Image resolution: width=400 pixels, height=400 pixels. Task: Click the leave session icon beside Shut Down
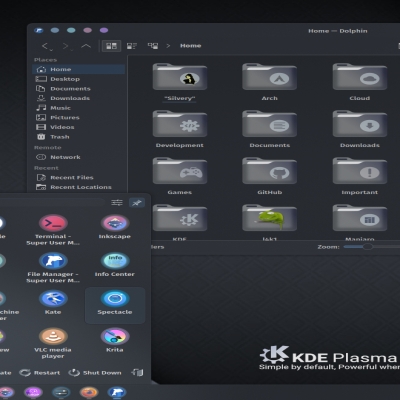pos(137,372)
